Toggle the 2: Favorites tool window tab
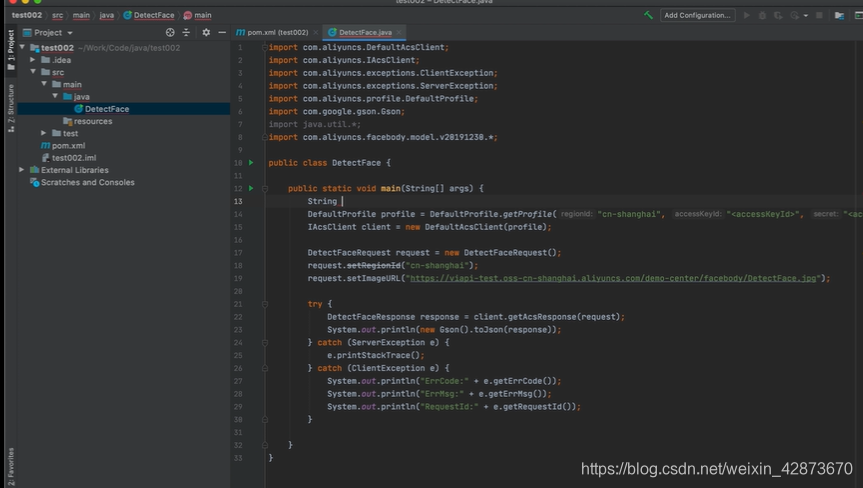 coord(11,467)
